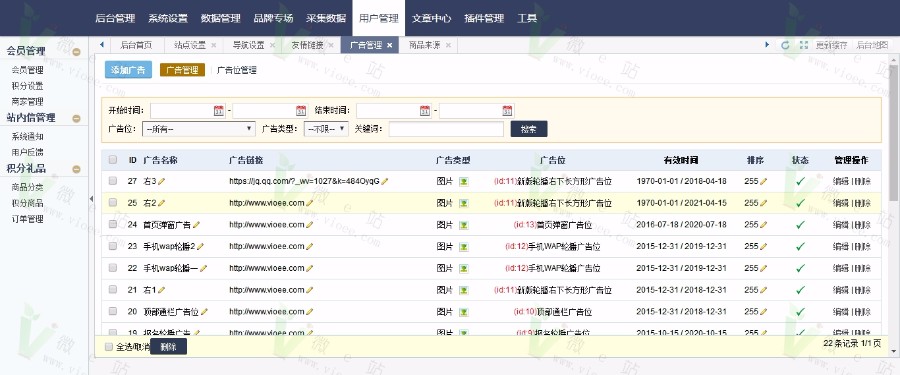Open calendar for first 结束时间 field
The image size is (900, 375).
[425, 111]
